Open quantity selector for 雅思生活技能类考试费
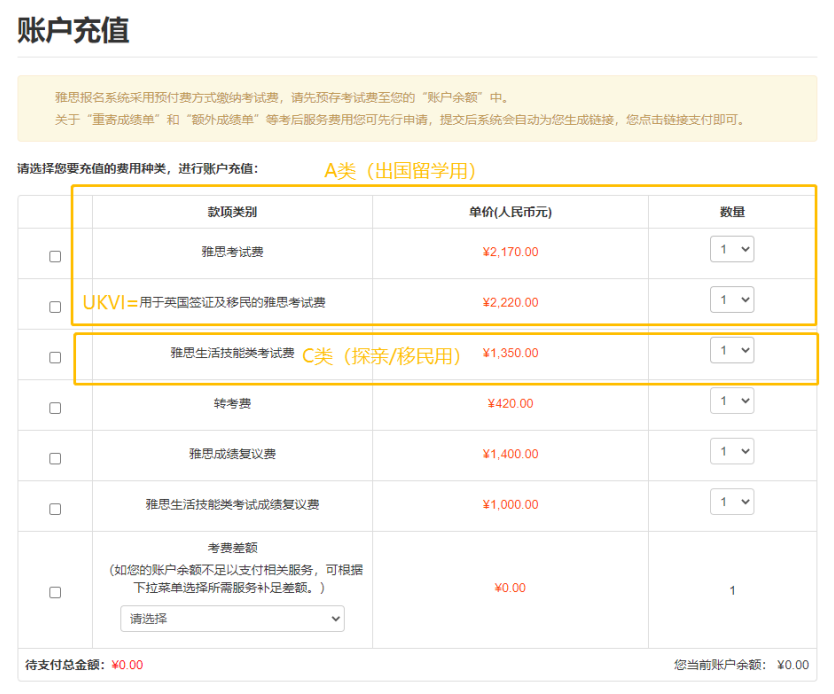This screenshot has width=834, height=694. point(731,350)
